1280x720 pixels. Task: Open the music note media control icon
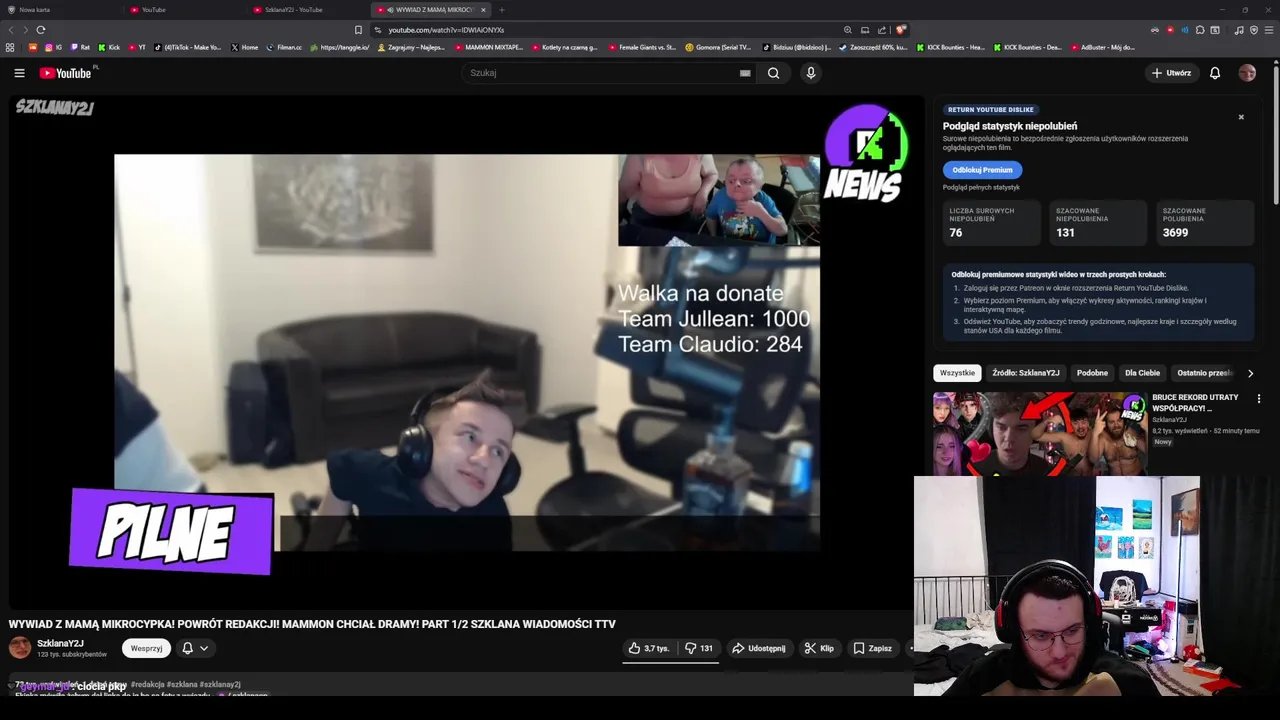(x=1240, y=30)
